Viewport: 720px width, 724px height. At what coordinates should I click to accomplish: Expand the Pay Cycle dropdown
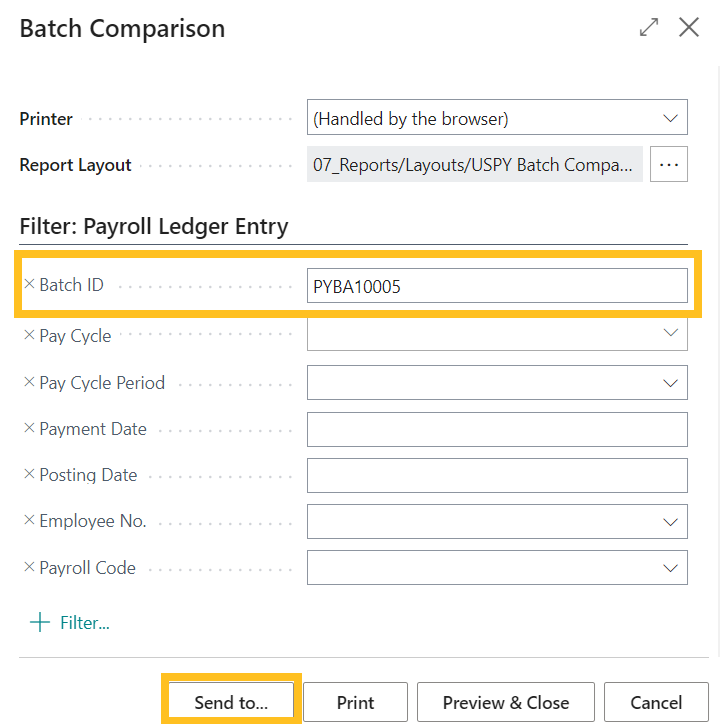670,333
